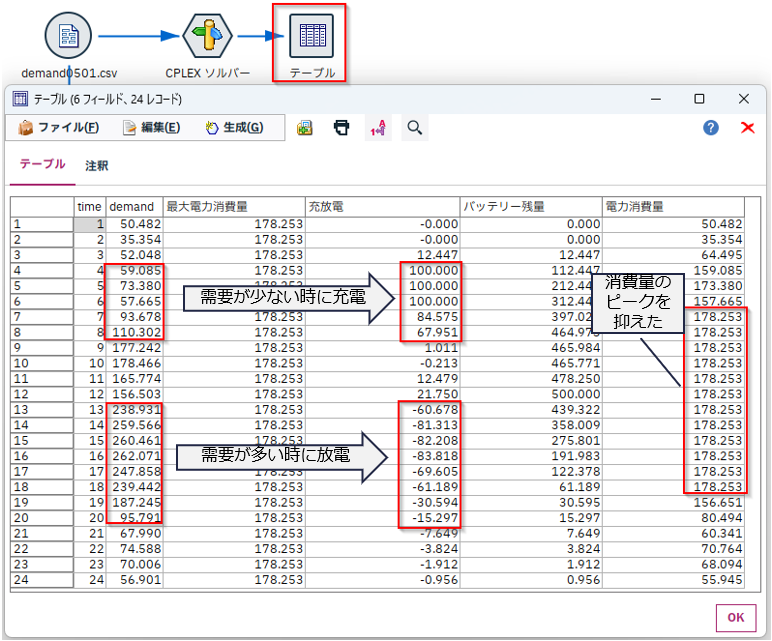Select the demand0501.csv source node
The width and height of the screenshot is (772, 641).
tap(68, 36)
